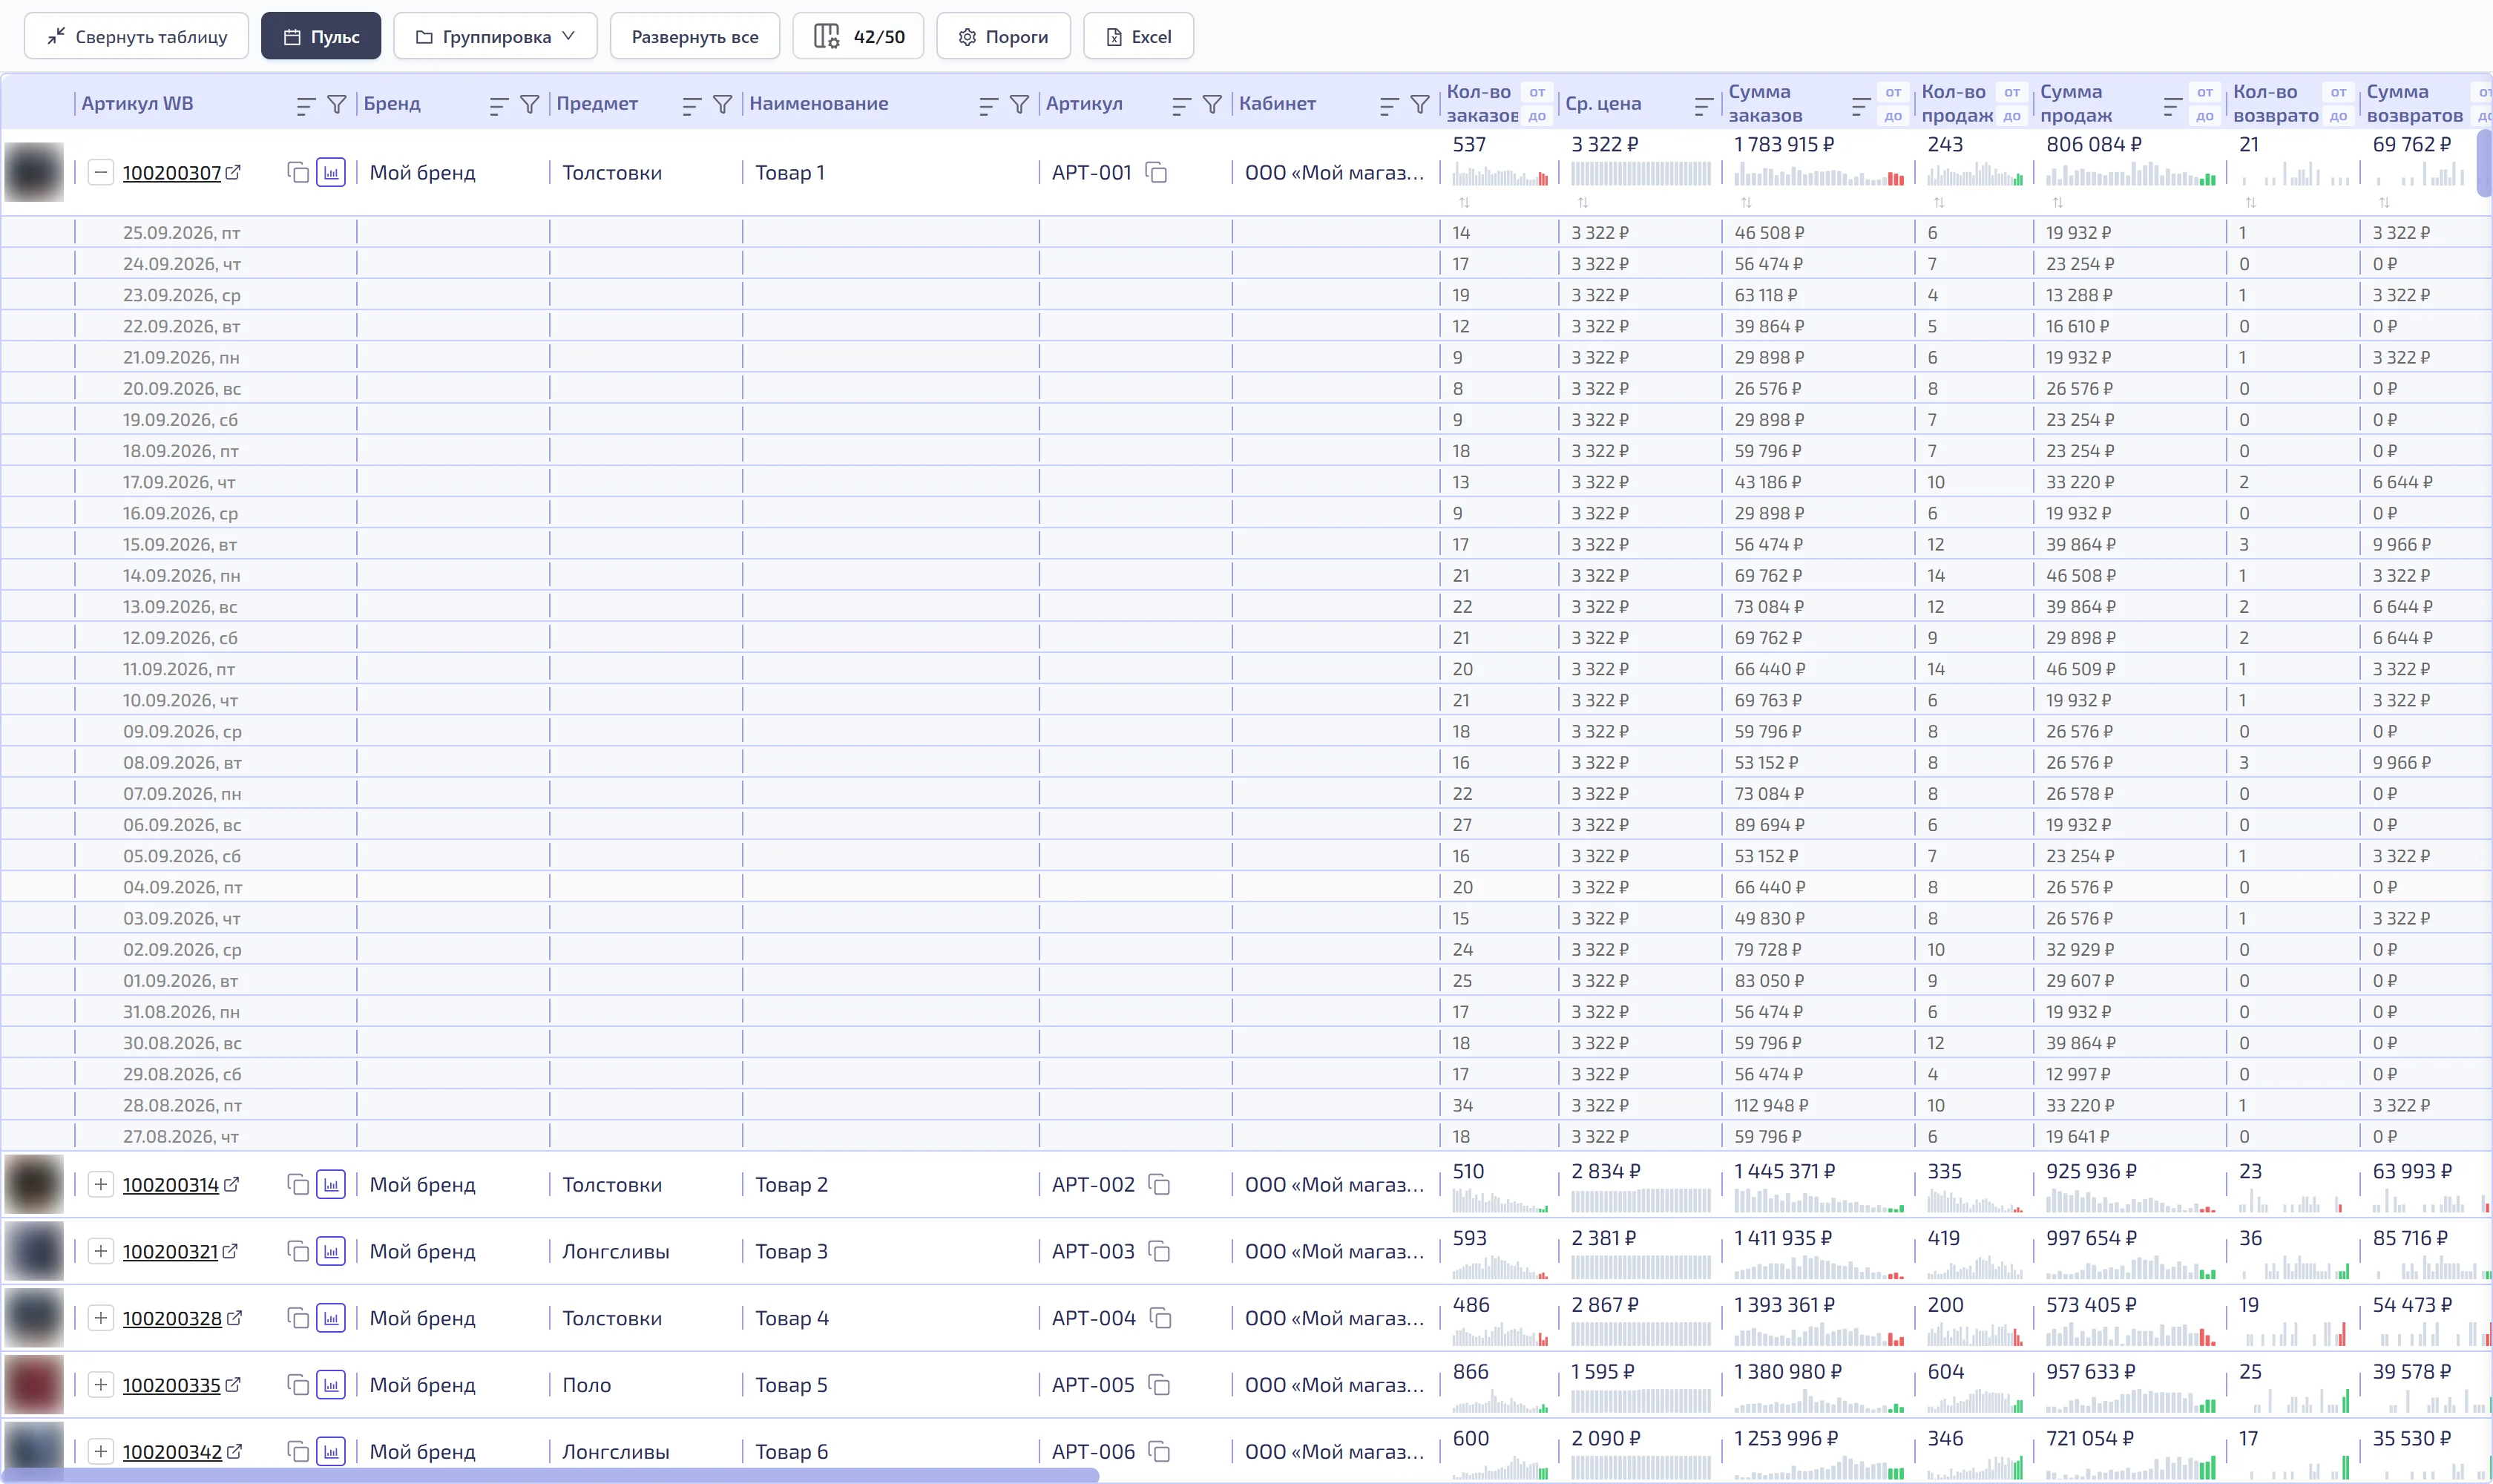
Task: Open the Пороги thresholds settings
Action: click(x=1003, y=36)
